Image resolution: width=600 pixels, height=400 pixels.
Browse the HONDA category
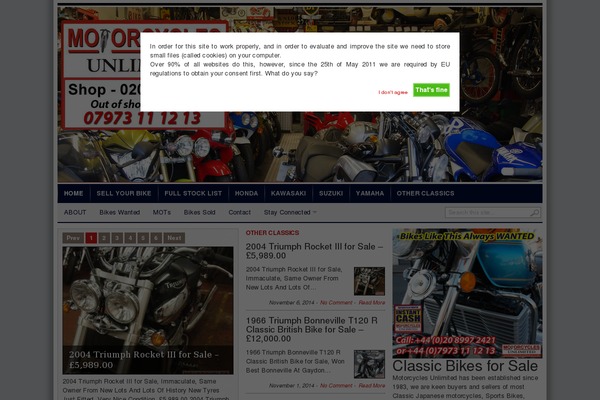[x=246, y=193]
